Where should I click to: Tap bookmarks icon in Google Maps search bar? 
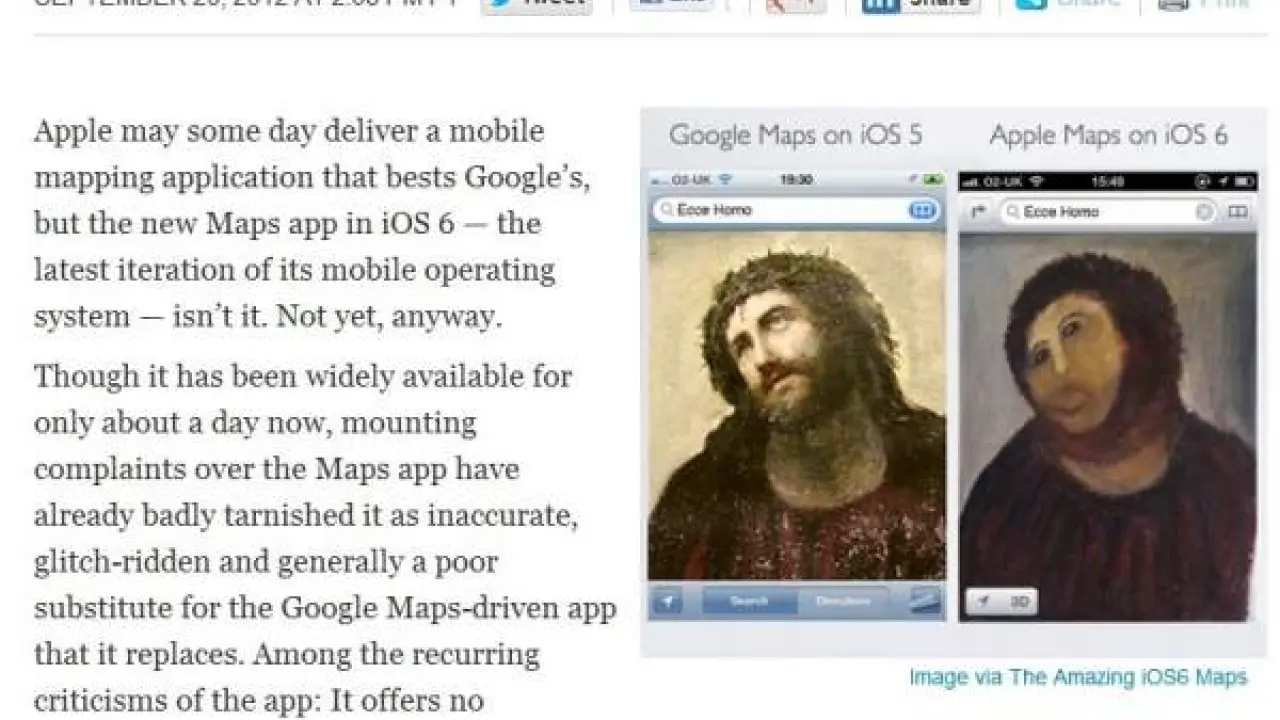point(921,211)
